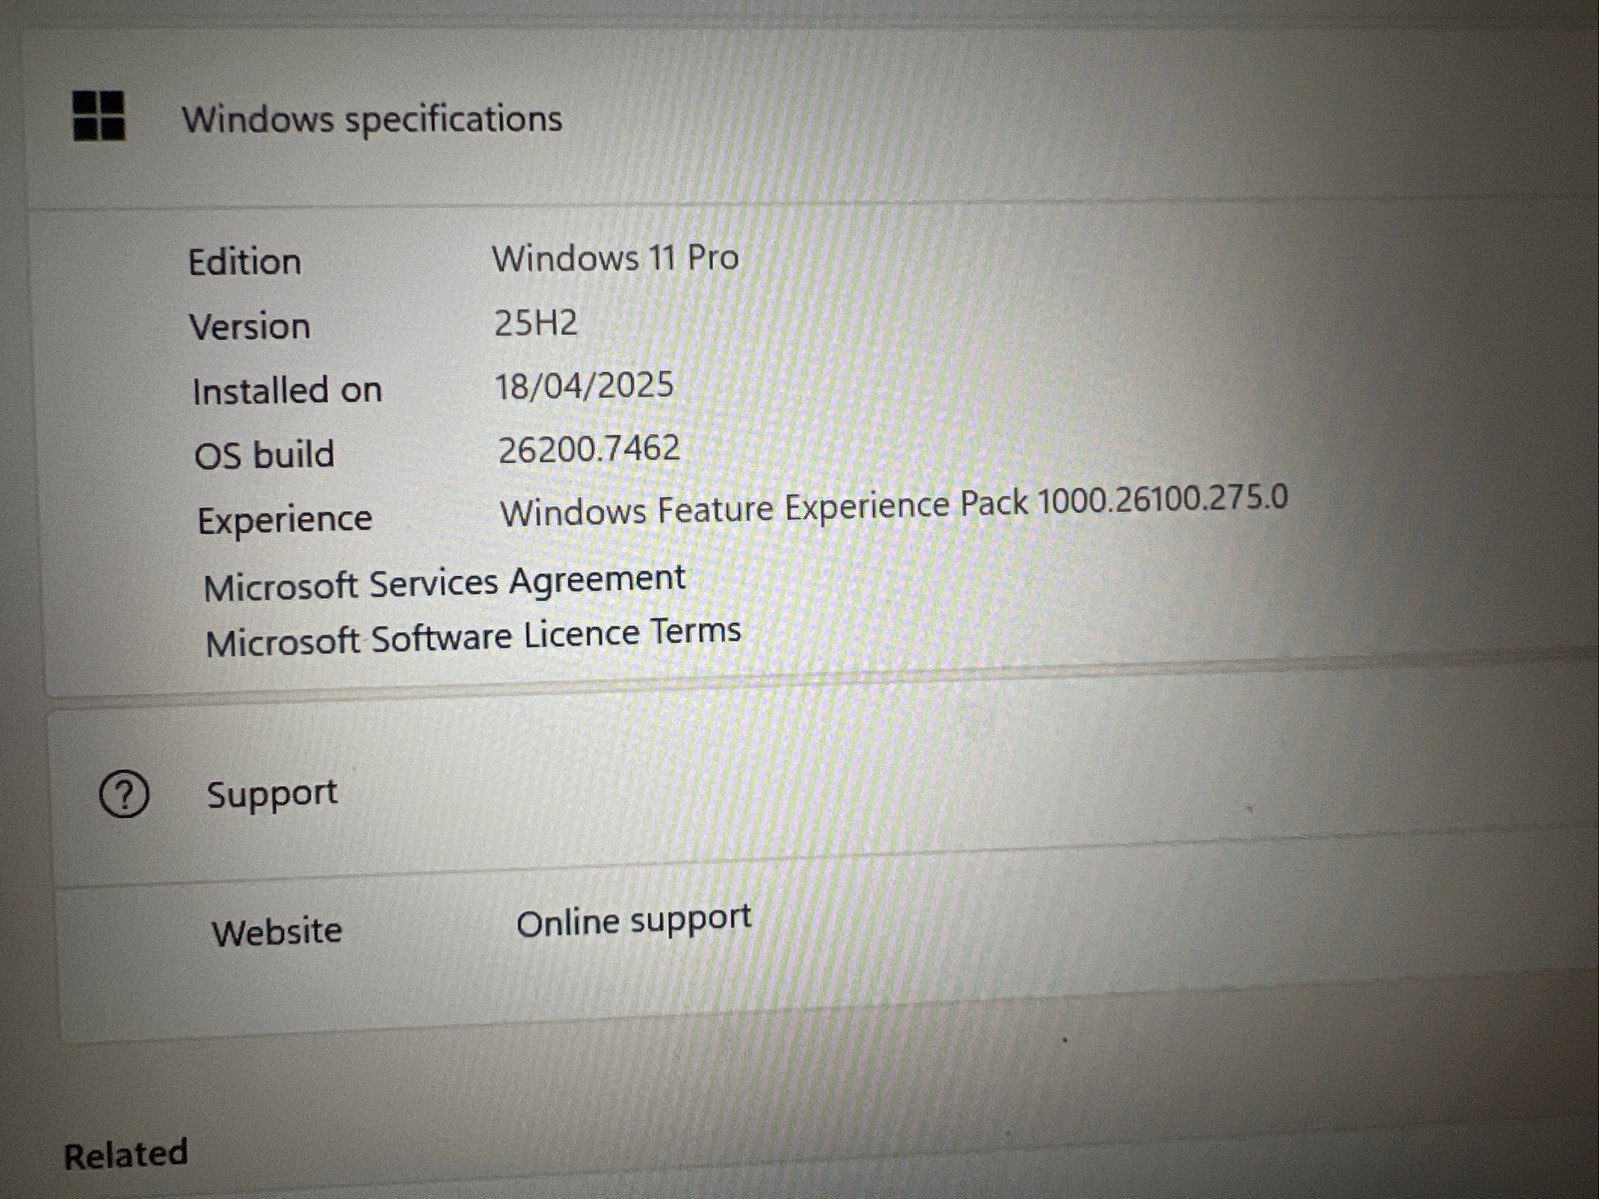Viewport: 1599px width, 1199px height.
Task: Select the OS build number 26200.7462
Action: point(589,449)
